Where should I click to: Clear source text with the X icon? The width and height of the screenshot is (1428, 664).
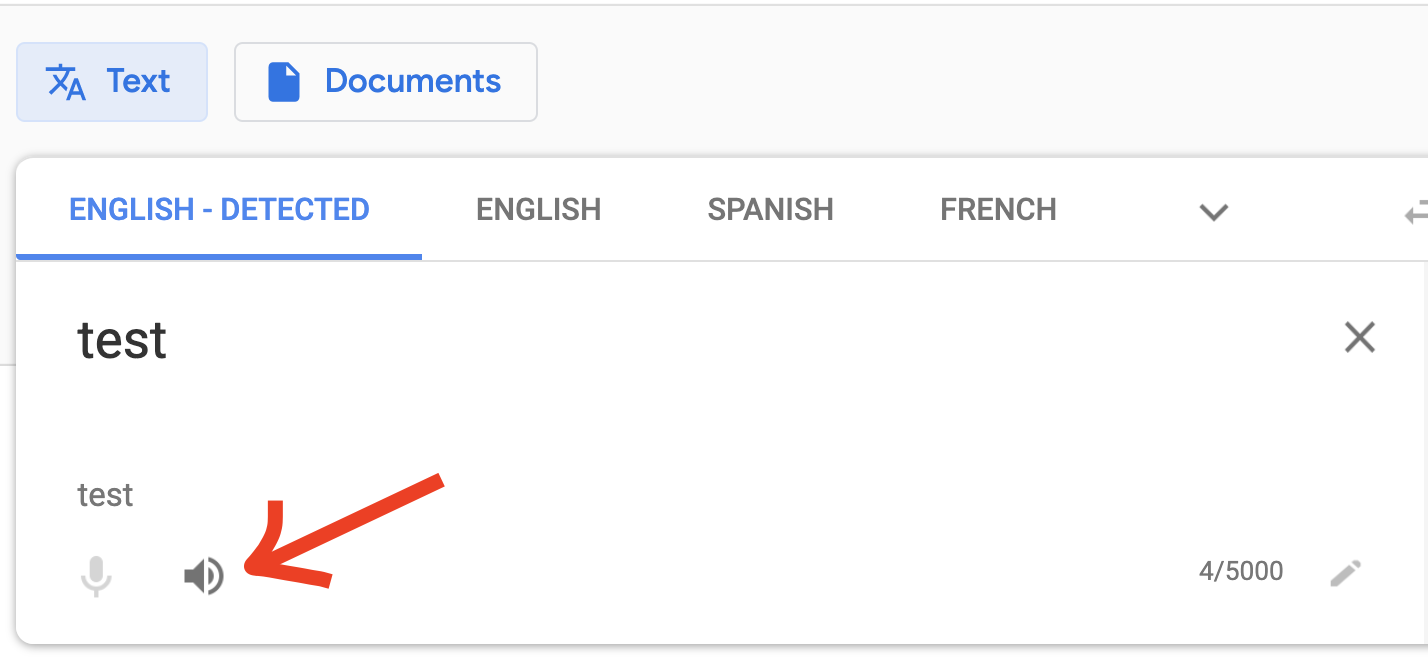tap(1360, 338)
